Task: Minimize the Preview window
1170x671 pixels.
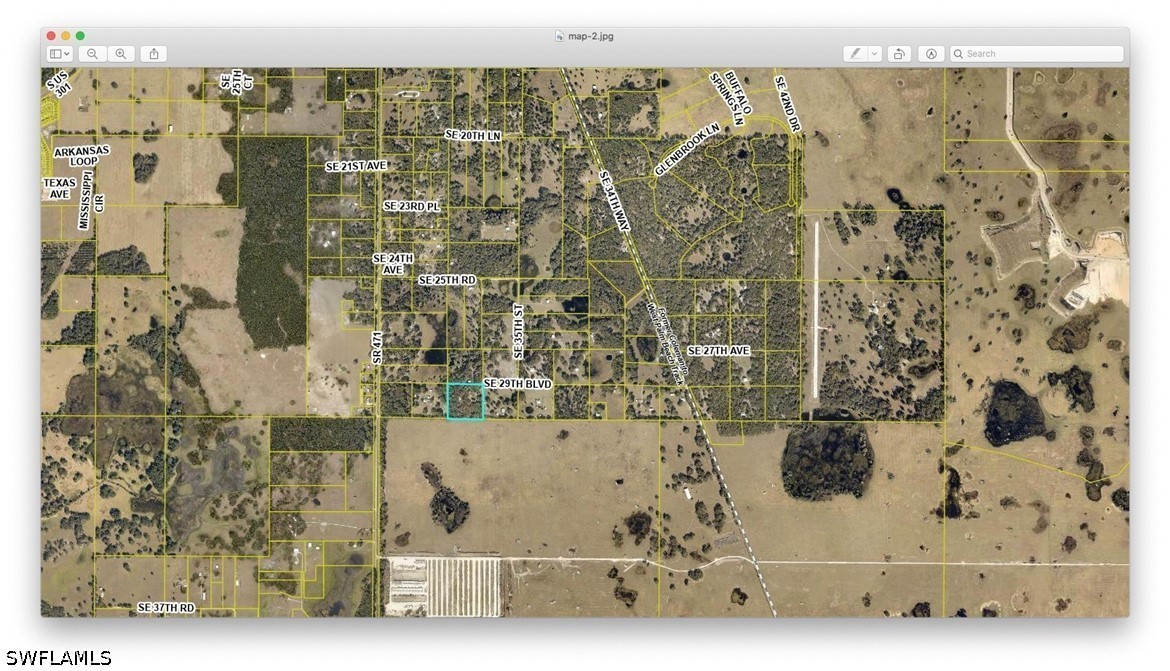Action: 66,36
